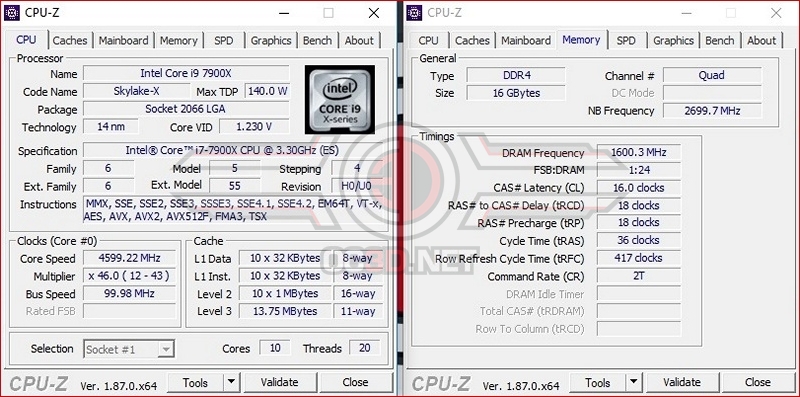Click Core Speed '4599.22 MHz' value
800x397 pixels.
tap(130, 258)
